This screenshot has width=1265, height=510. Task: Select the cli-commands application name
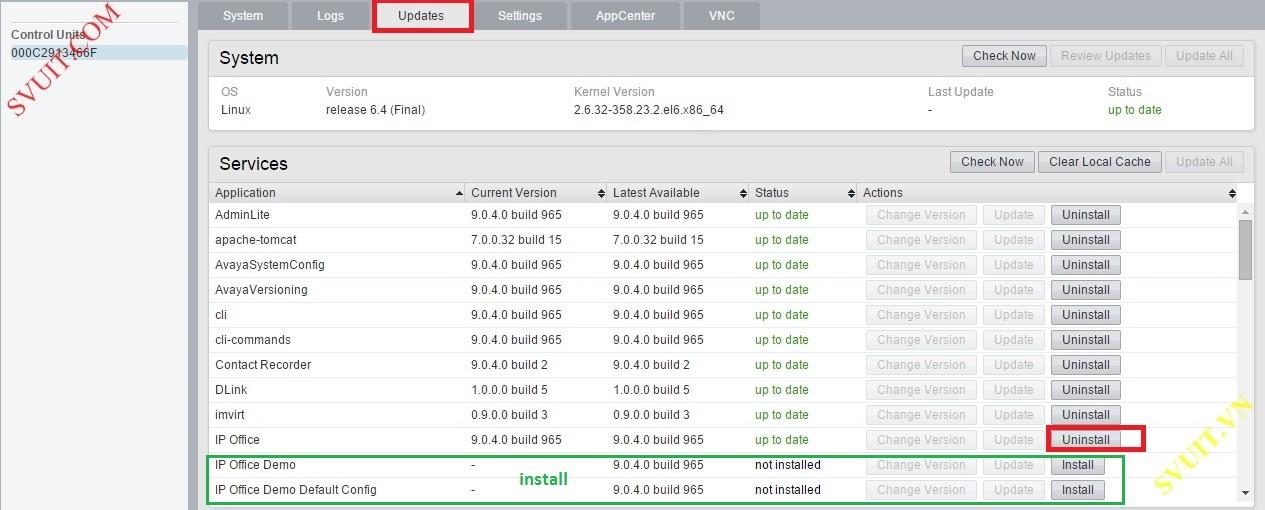253,340
